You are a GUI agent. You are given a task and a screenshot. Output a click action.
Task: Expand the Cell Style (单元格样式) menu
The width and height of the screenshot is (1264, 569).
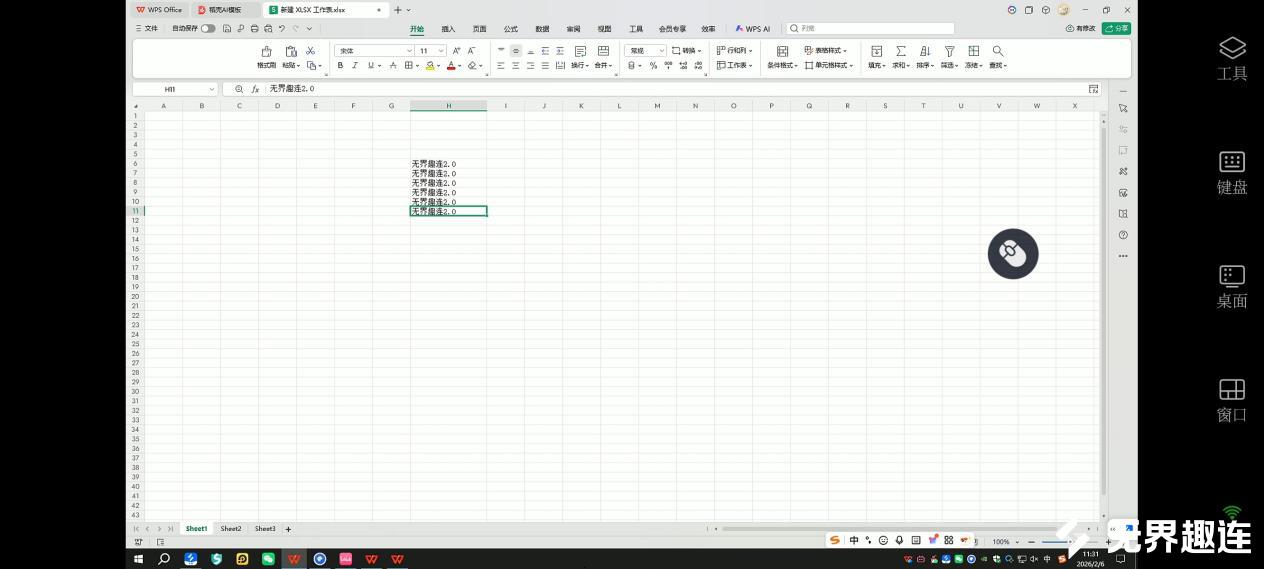(829, 65)
